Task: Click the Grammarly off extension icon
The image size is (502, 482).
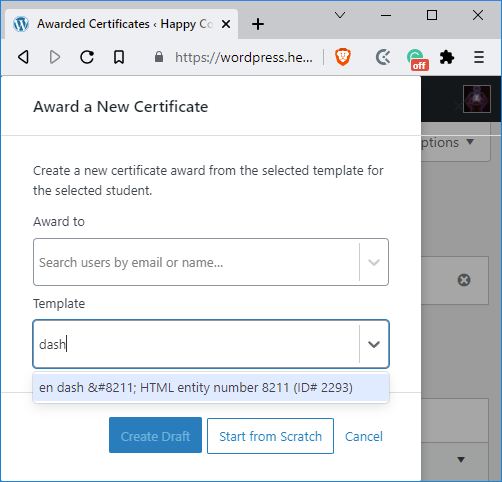Action: [417, 59]
